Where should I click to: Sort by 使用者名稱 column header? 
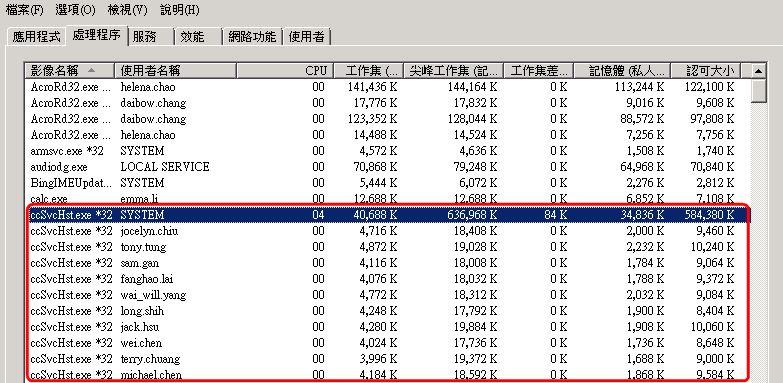coord(175,70)
